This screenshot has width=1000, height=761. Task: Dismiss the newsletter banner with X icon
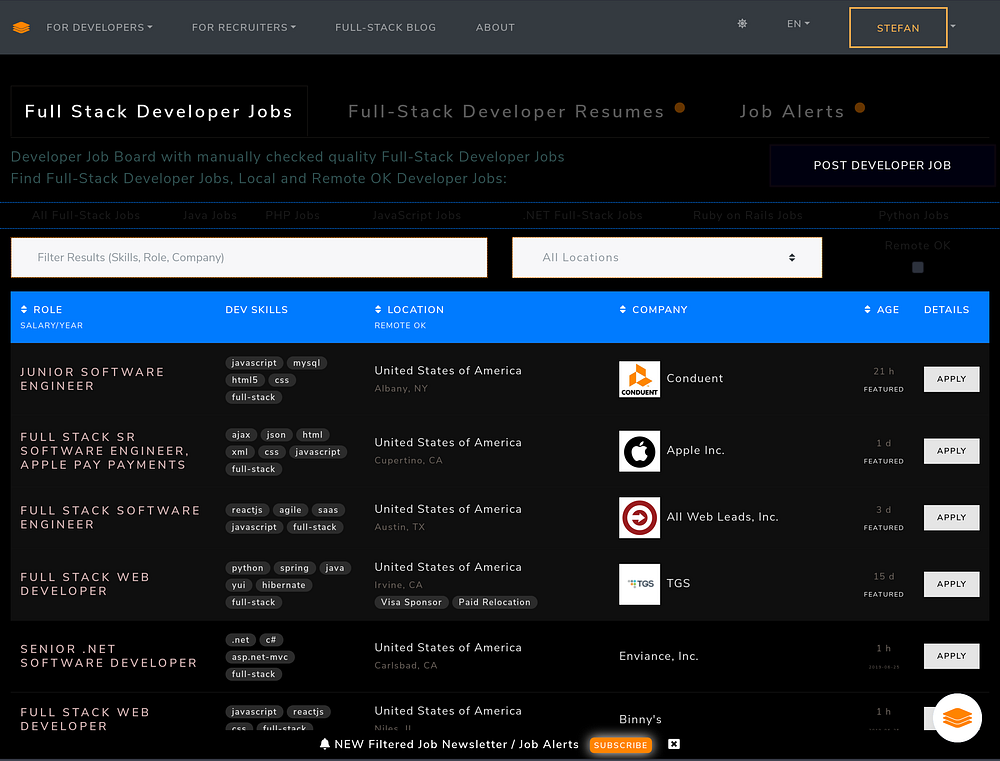[674, 744]
